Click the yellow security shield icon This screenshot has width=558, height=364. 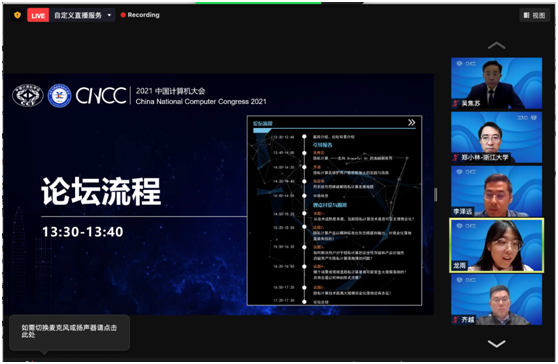(x=17, y=15)
